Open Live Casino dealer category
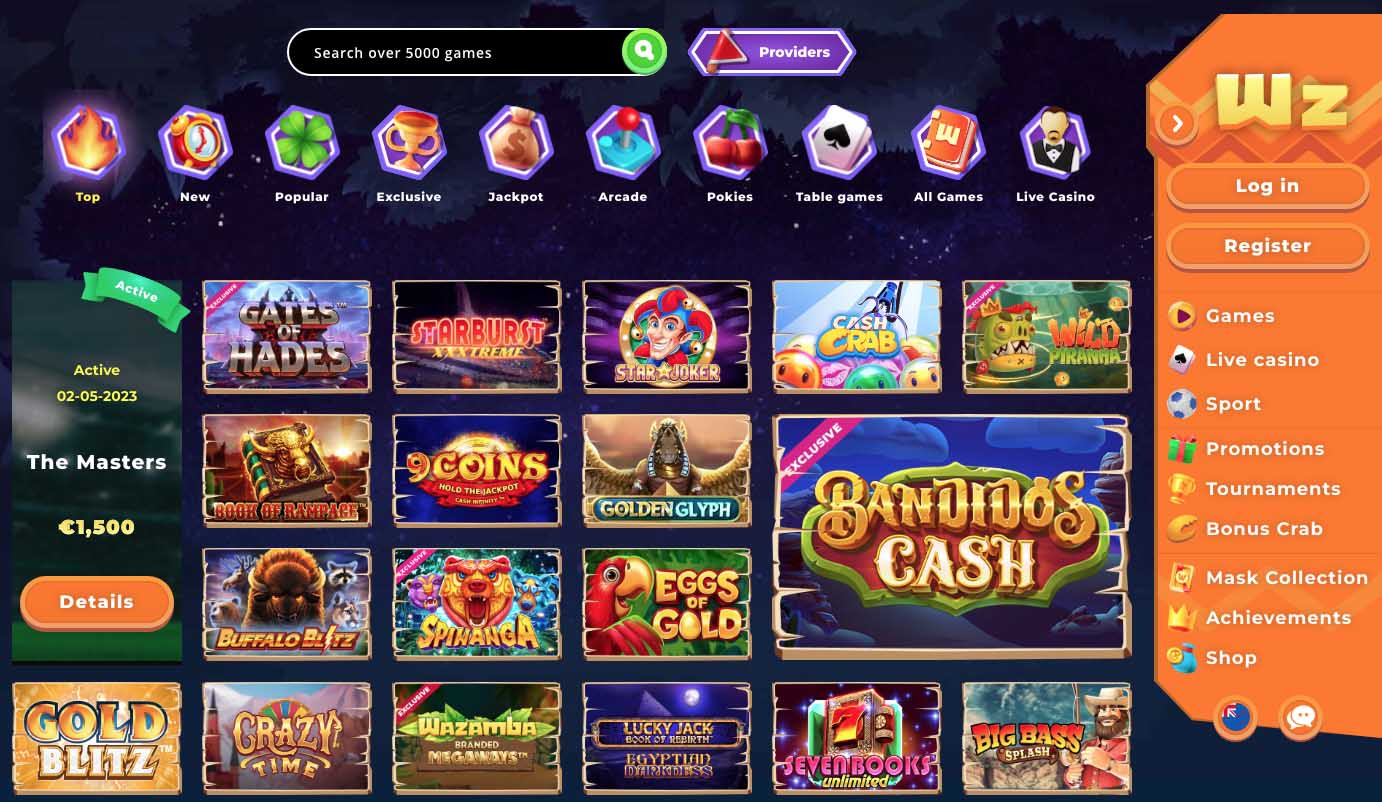This screenshot has height=802, width=1382. (1055, 143)
